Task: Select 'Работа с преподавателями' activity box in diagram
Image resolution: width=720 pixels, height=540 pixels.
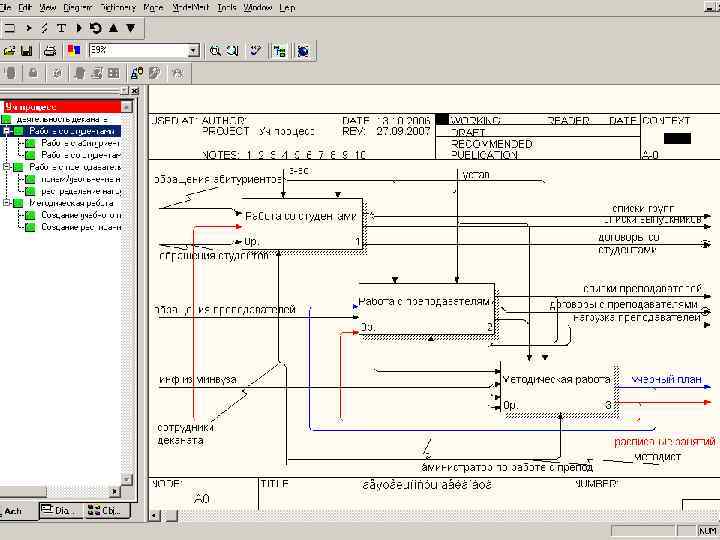Action: [427, 312]
